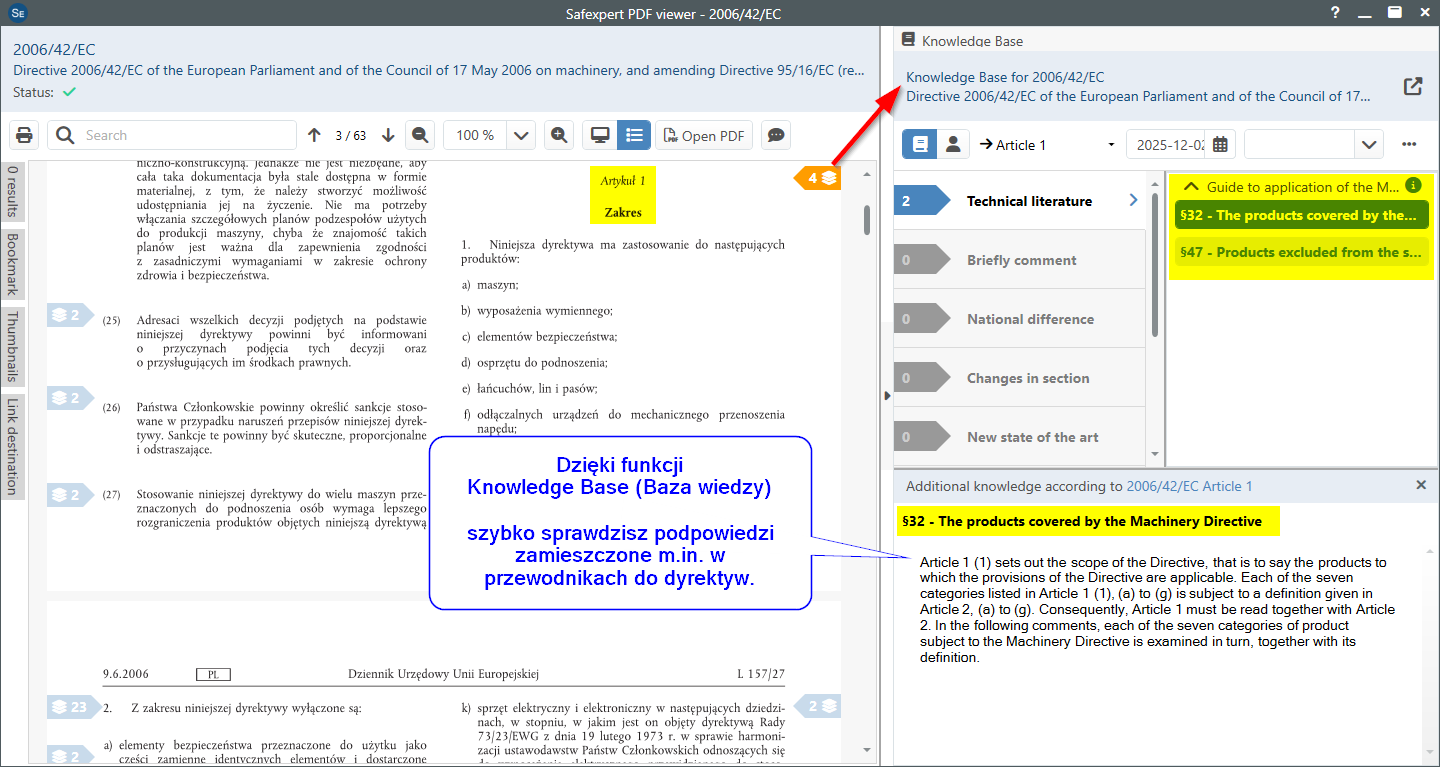Viewport: 1440px width, 767px height.
Task: Zoom out using the minus magnifier
Action: pos(420,135)
